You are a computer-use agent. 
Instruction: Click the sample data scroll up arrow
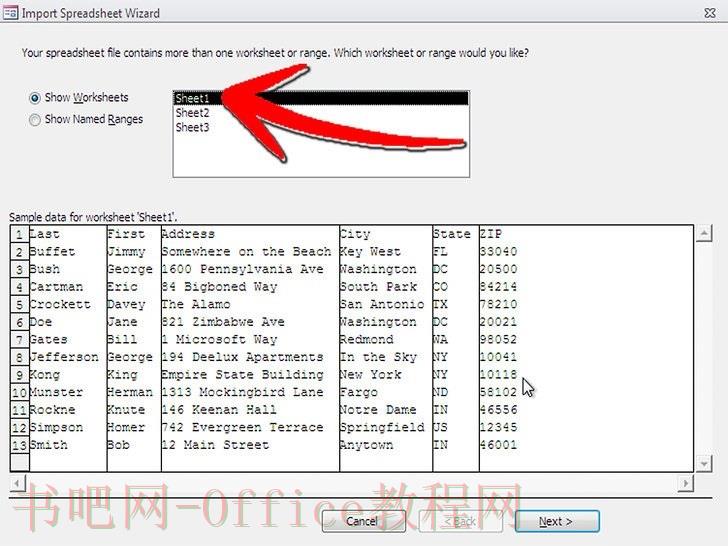pos(704,233)
